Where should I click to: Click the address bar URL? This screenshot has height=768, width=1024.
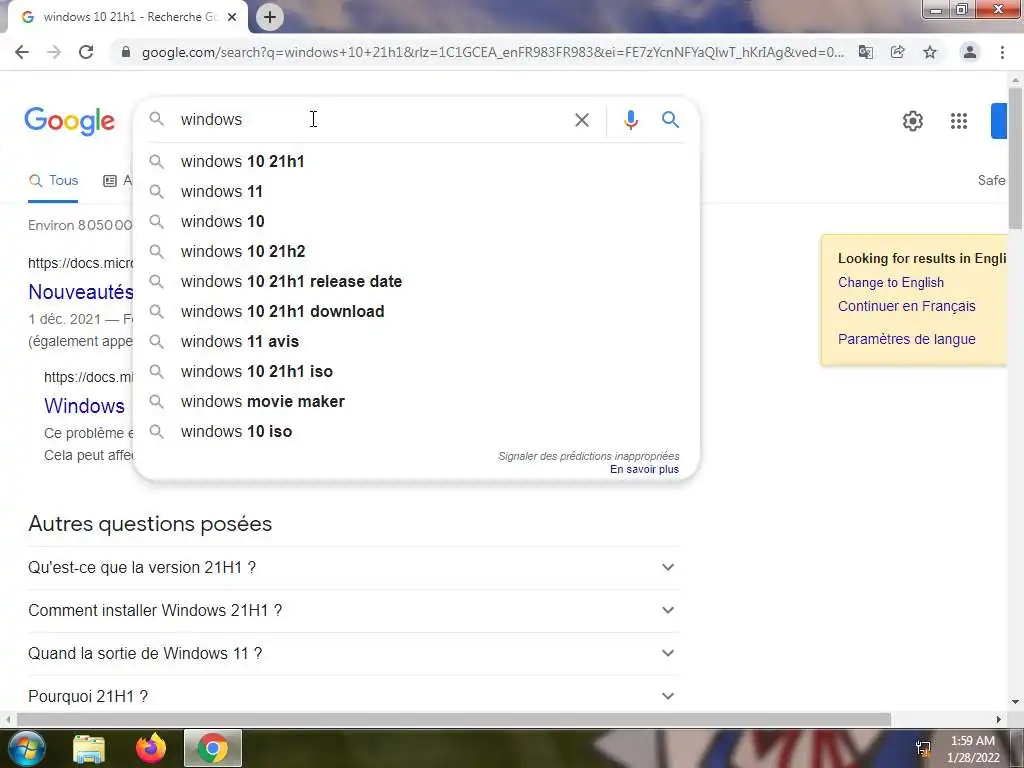click(492, 52)
